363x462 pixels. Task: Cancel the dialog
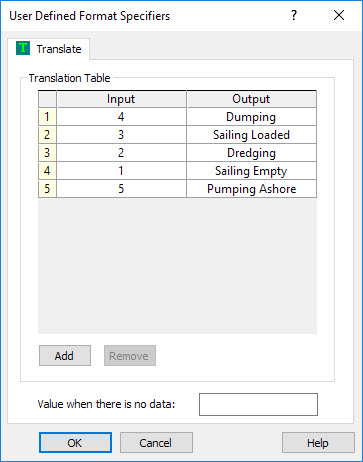(156, 443)
